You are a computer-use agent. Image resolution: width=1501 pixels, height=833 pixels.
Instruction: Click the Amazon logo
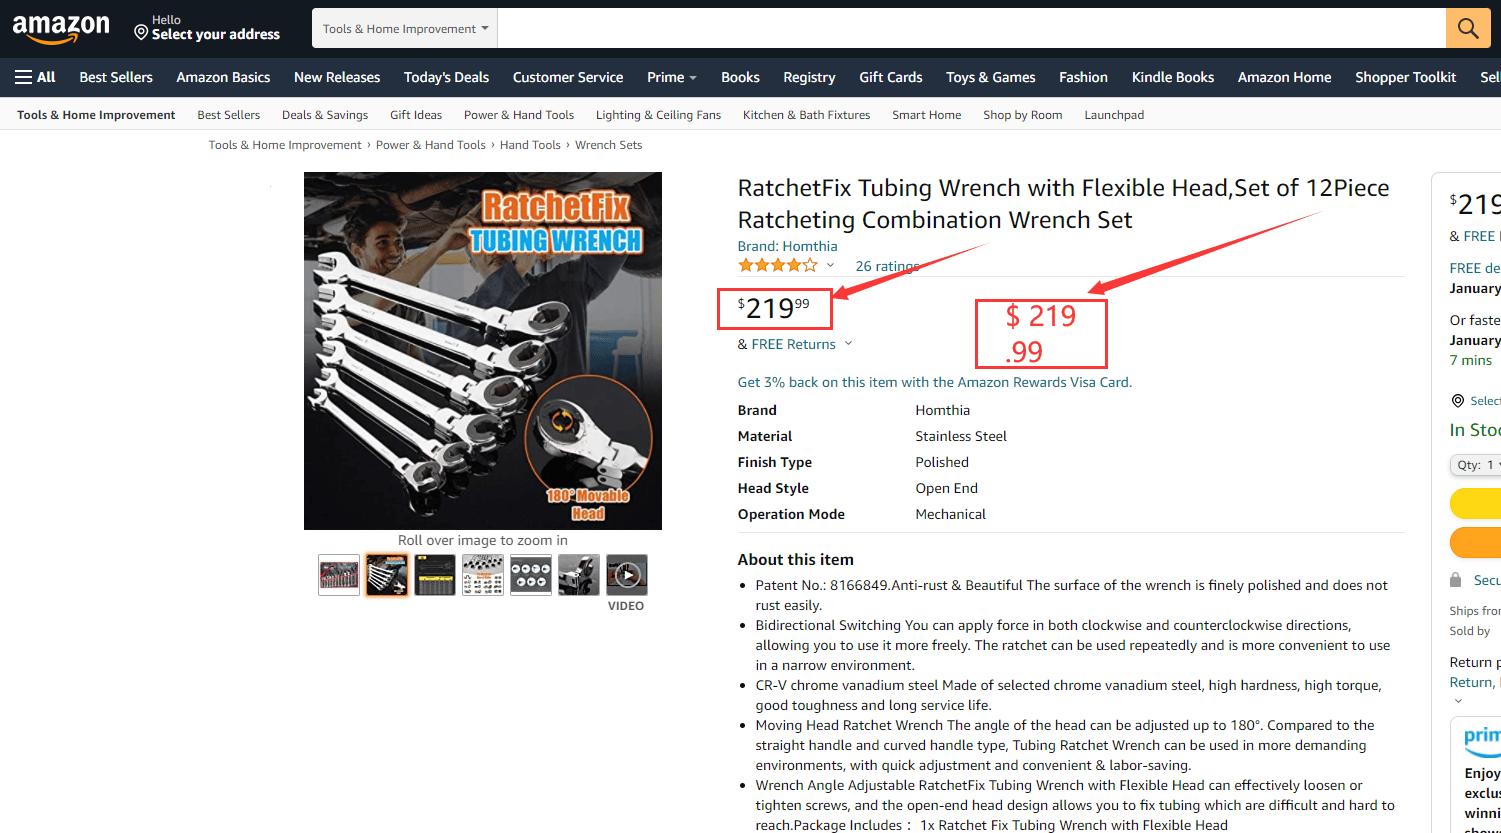tap(61, 29)
